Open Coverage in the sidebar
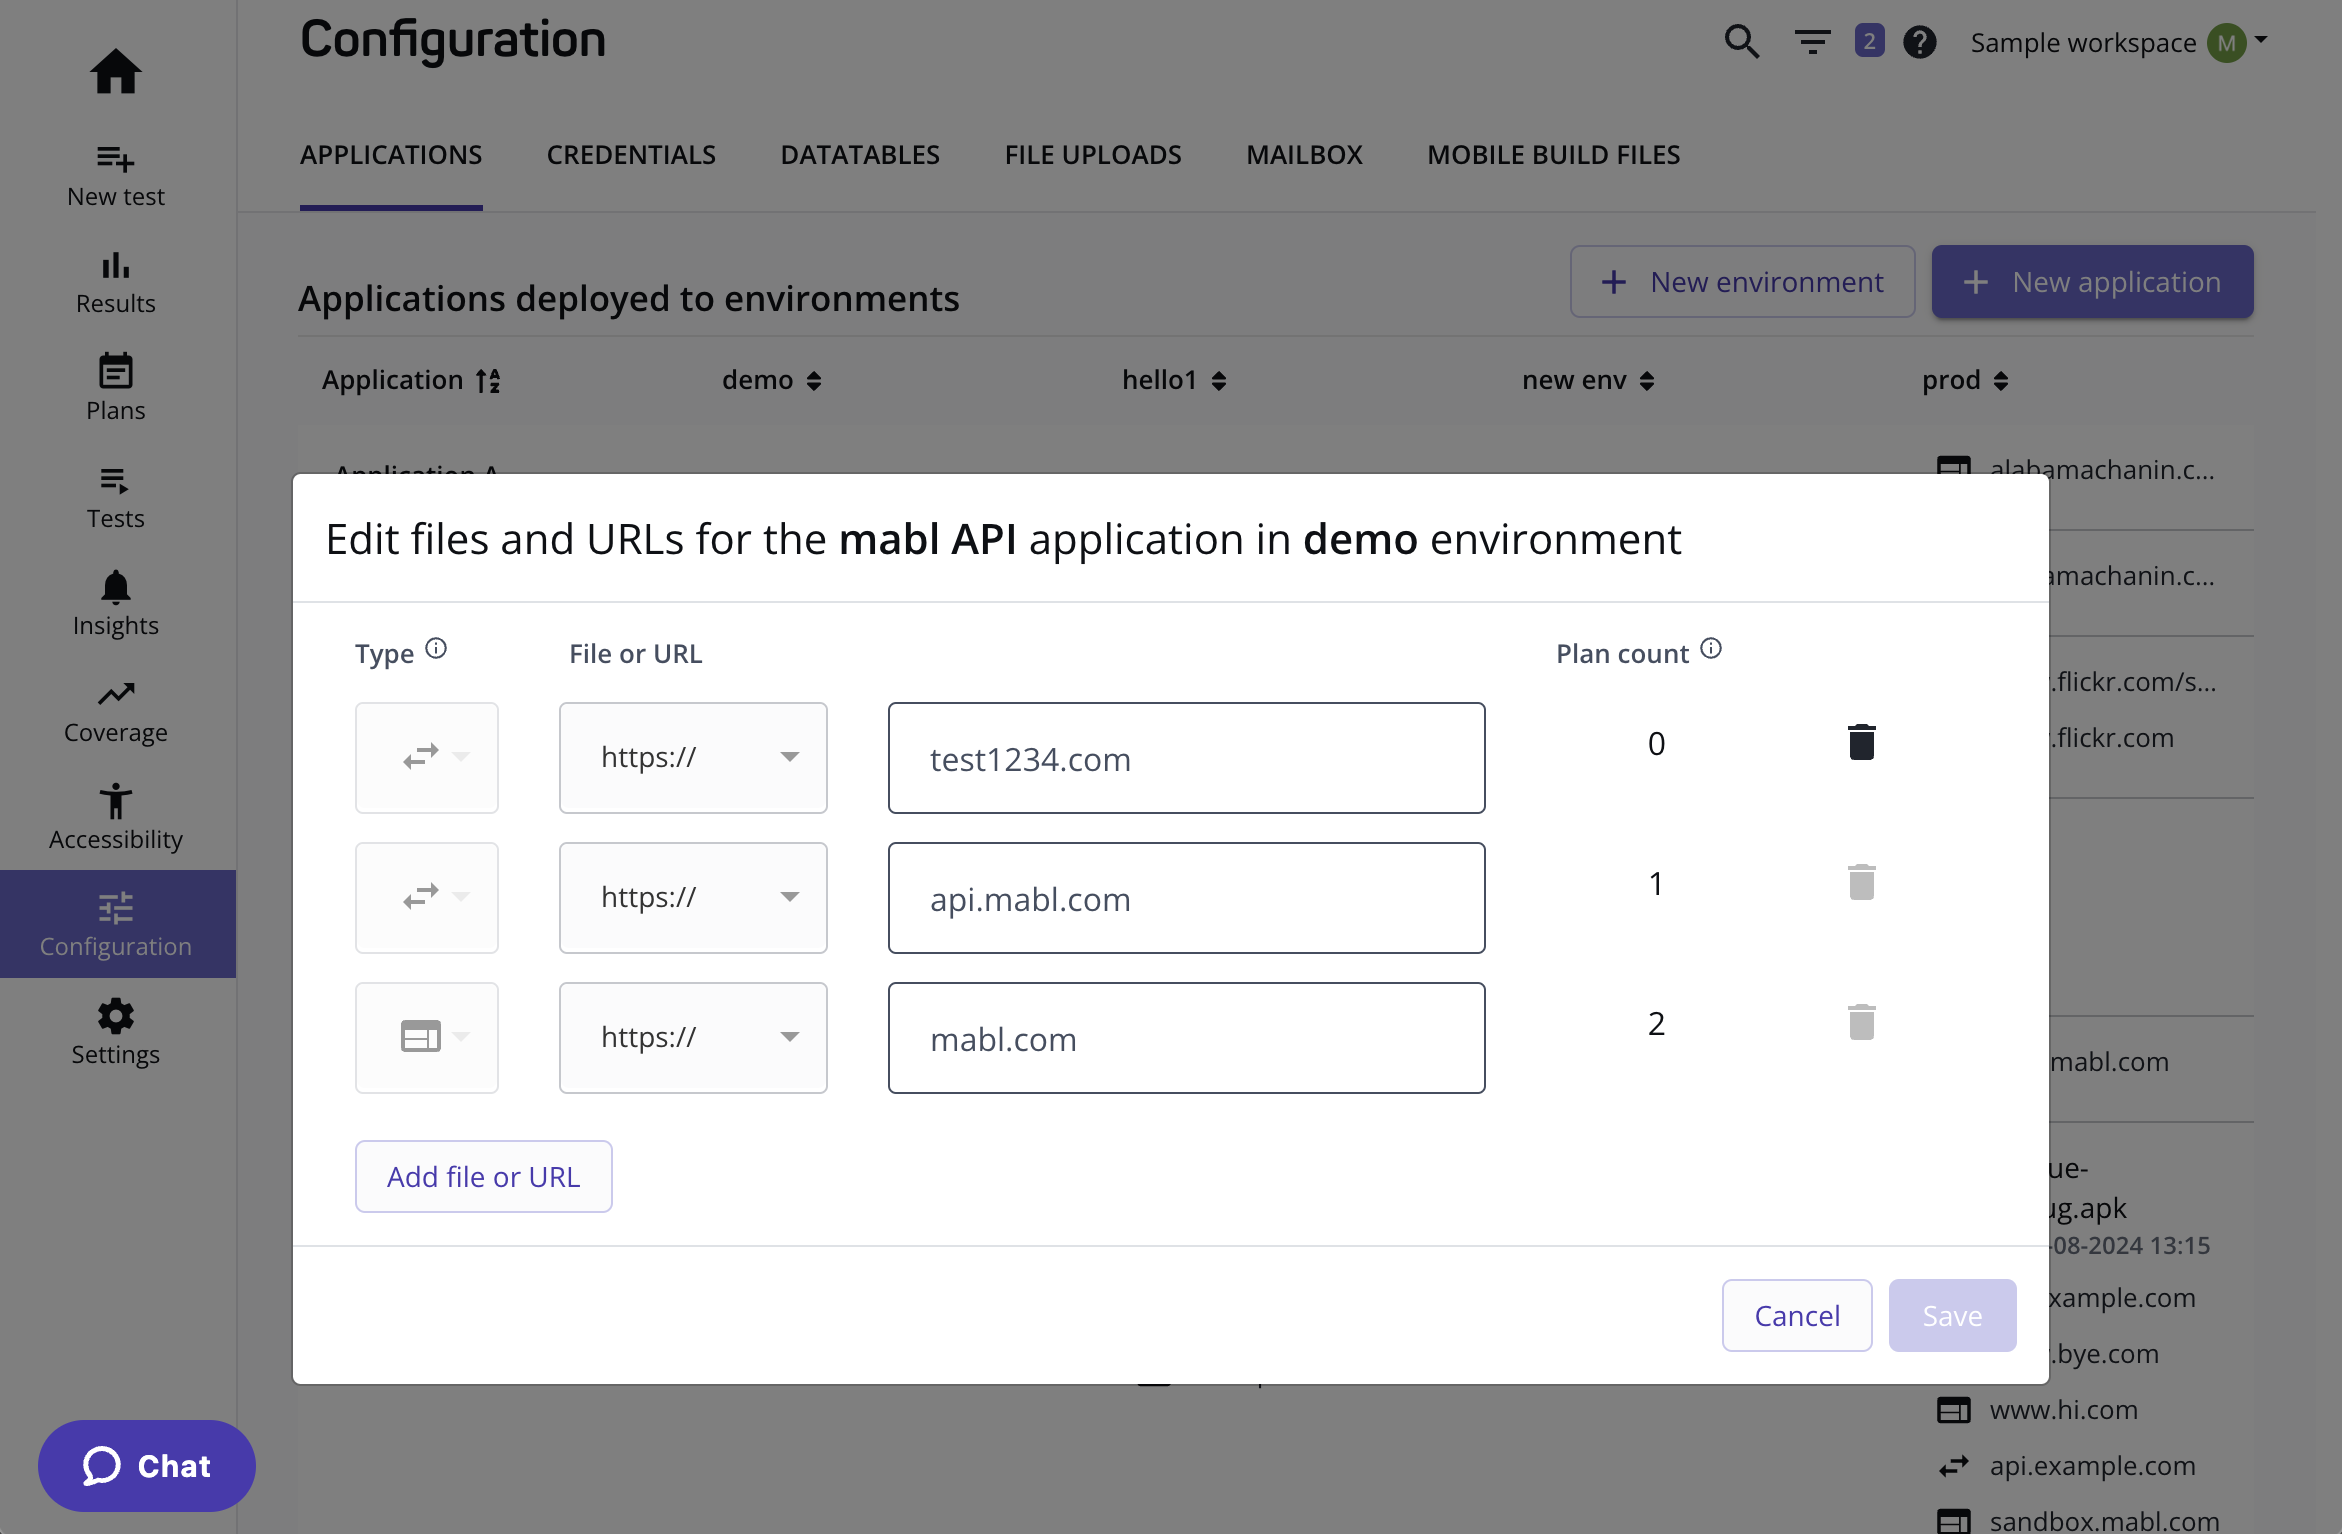The height and width of the screenshot is (1534, 2342). click(x=116, y=713)
